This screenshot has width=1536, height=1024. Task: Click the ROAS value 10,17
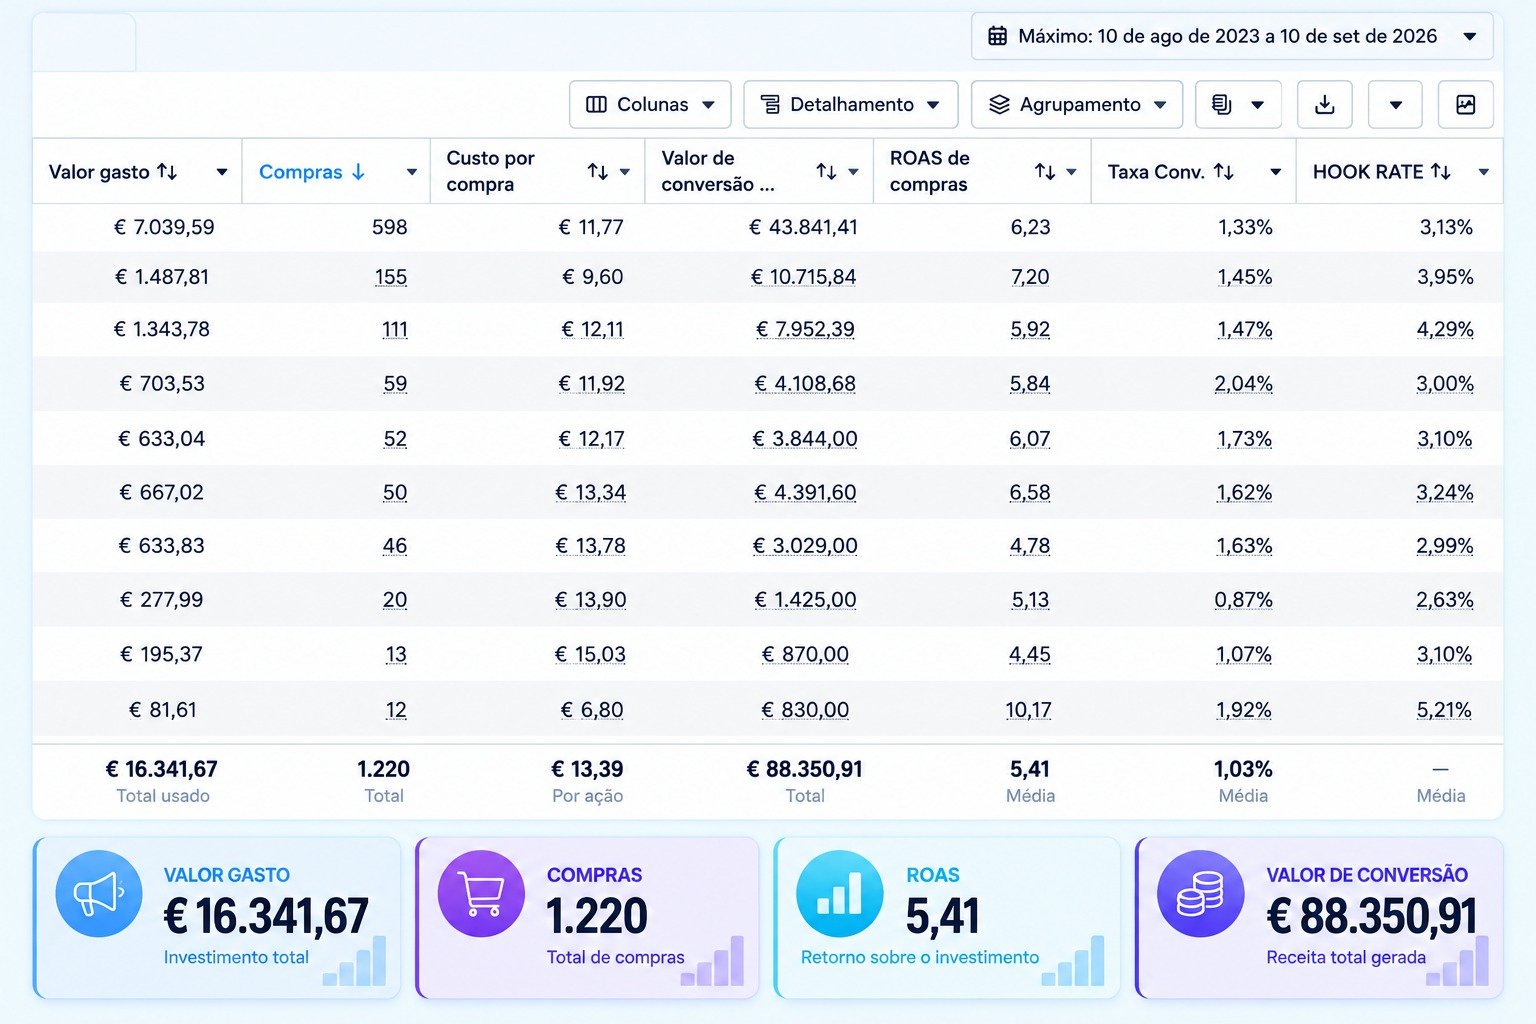[x=1028, y=710]
